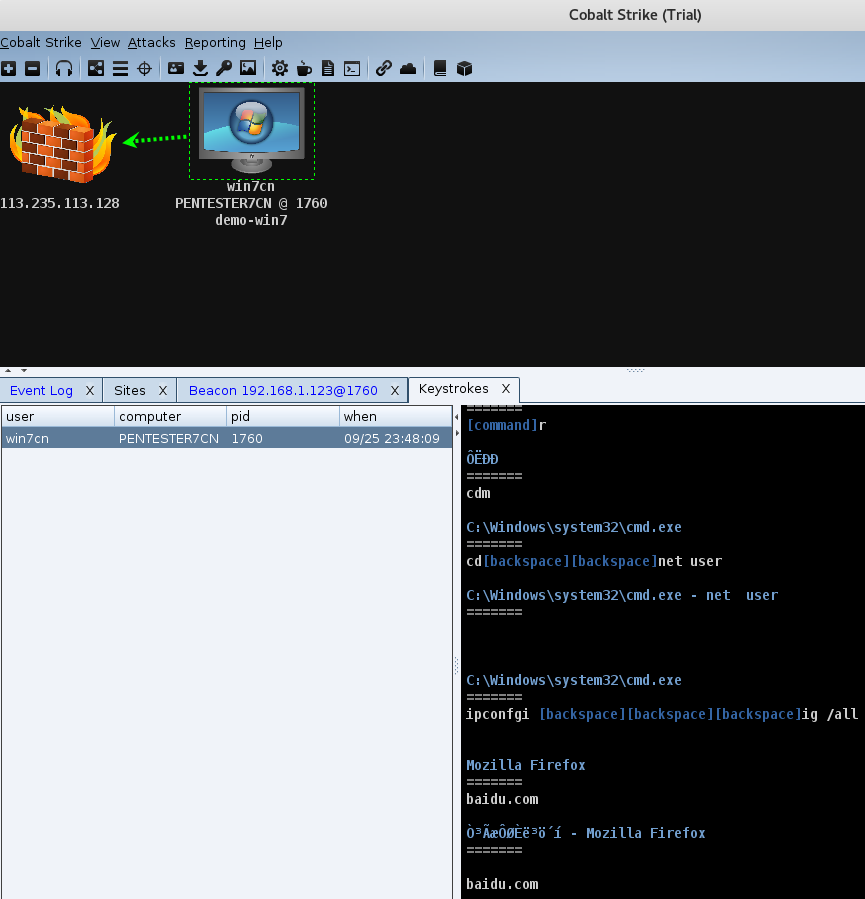The image size is (865, 899).
Task: Click 'C:\Windows\system32\cmd.exe - net user' line
Action: pos(622,595)
